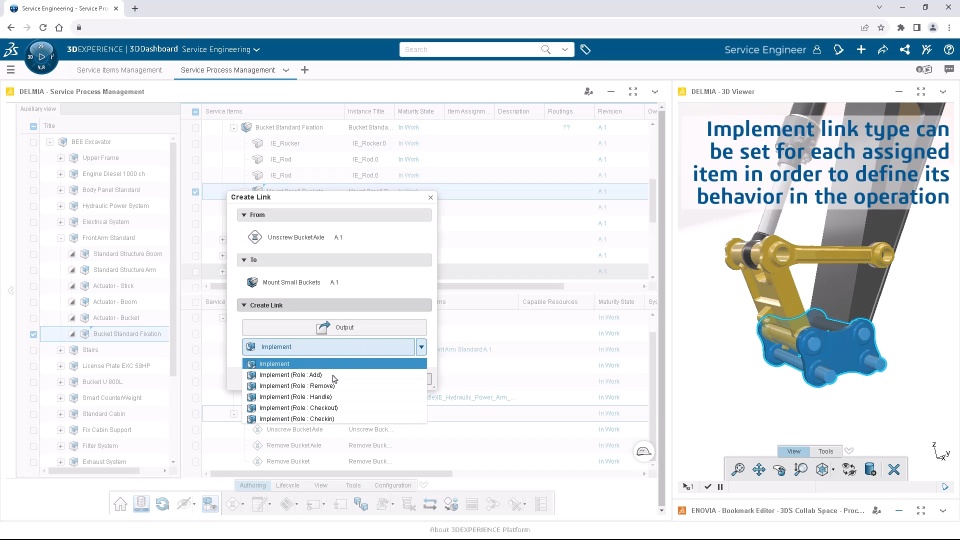Tick checkbox for BEE Excavator row

[x=34, y=142]
